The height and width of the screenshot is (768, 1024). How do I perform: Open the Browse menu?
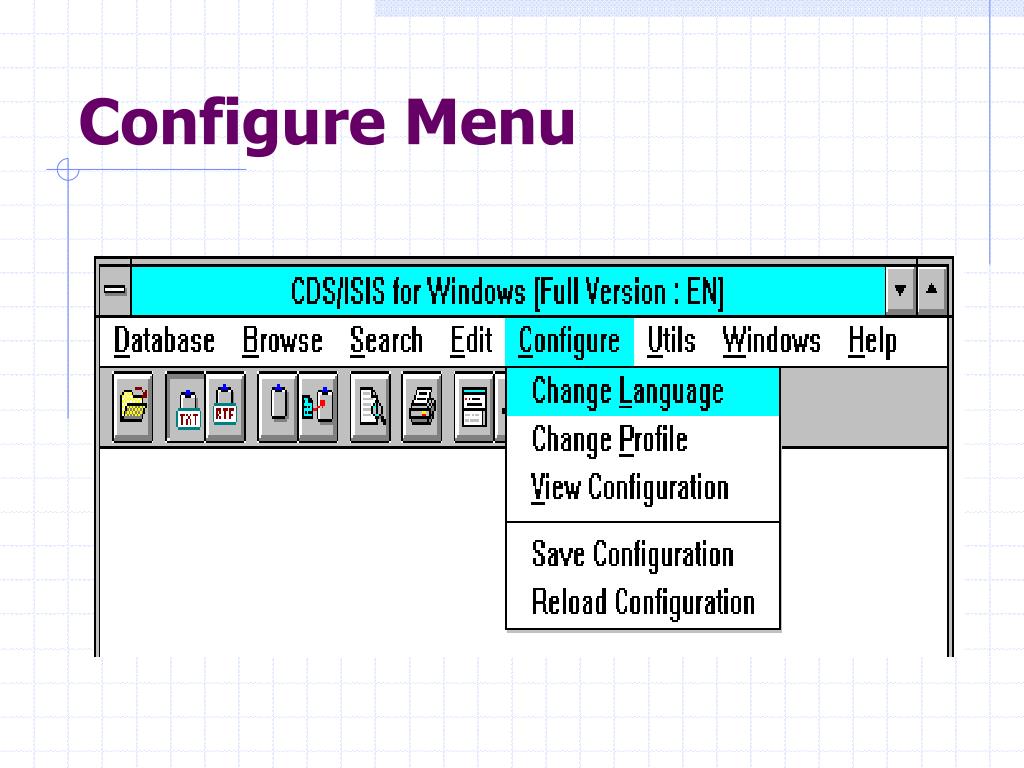(x=282, y=341)
